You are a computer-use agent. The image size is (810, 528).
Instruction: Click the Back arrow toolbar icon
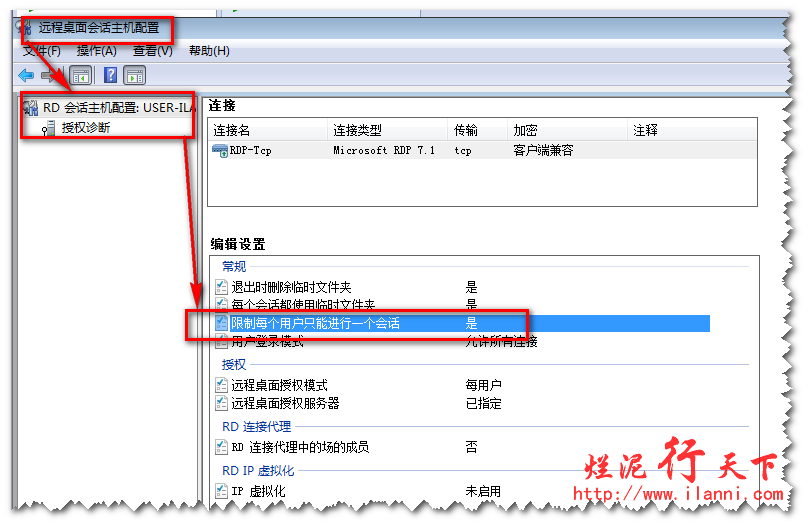point(26,76)
